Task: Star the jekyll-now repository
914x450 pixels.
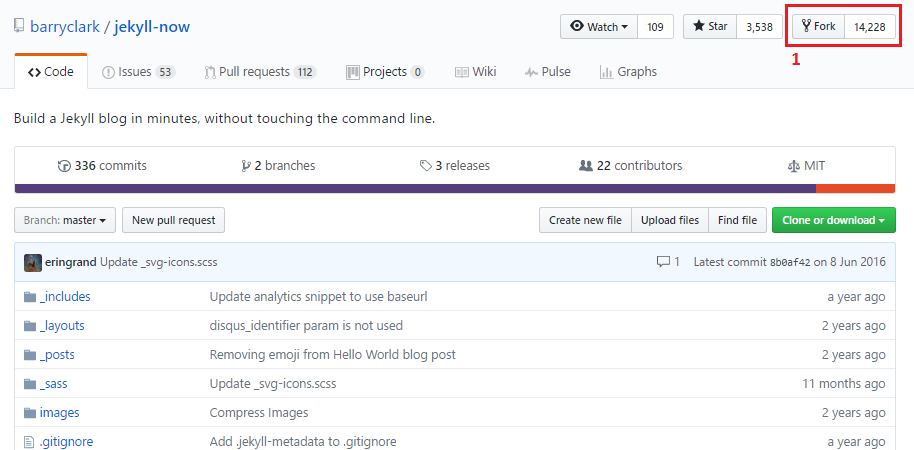Action: [x=710, y=27]
